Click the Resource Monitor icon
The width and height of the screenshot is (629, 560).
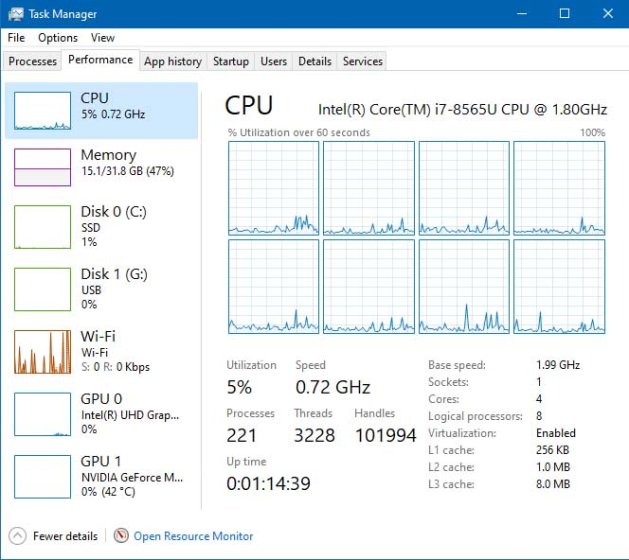(x=121, y=536)
